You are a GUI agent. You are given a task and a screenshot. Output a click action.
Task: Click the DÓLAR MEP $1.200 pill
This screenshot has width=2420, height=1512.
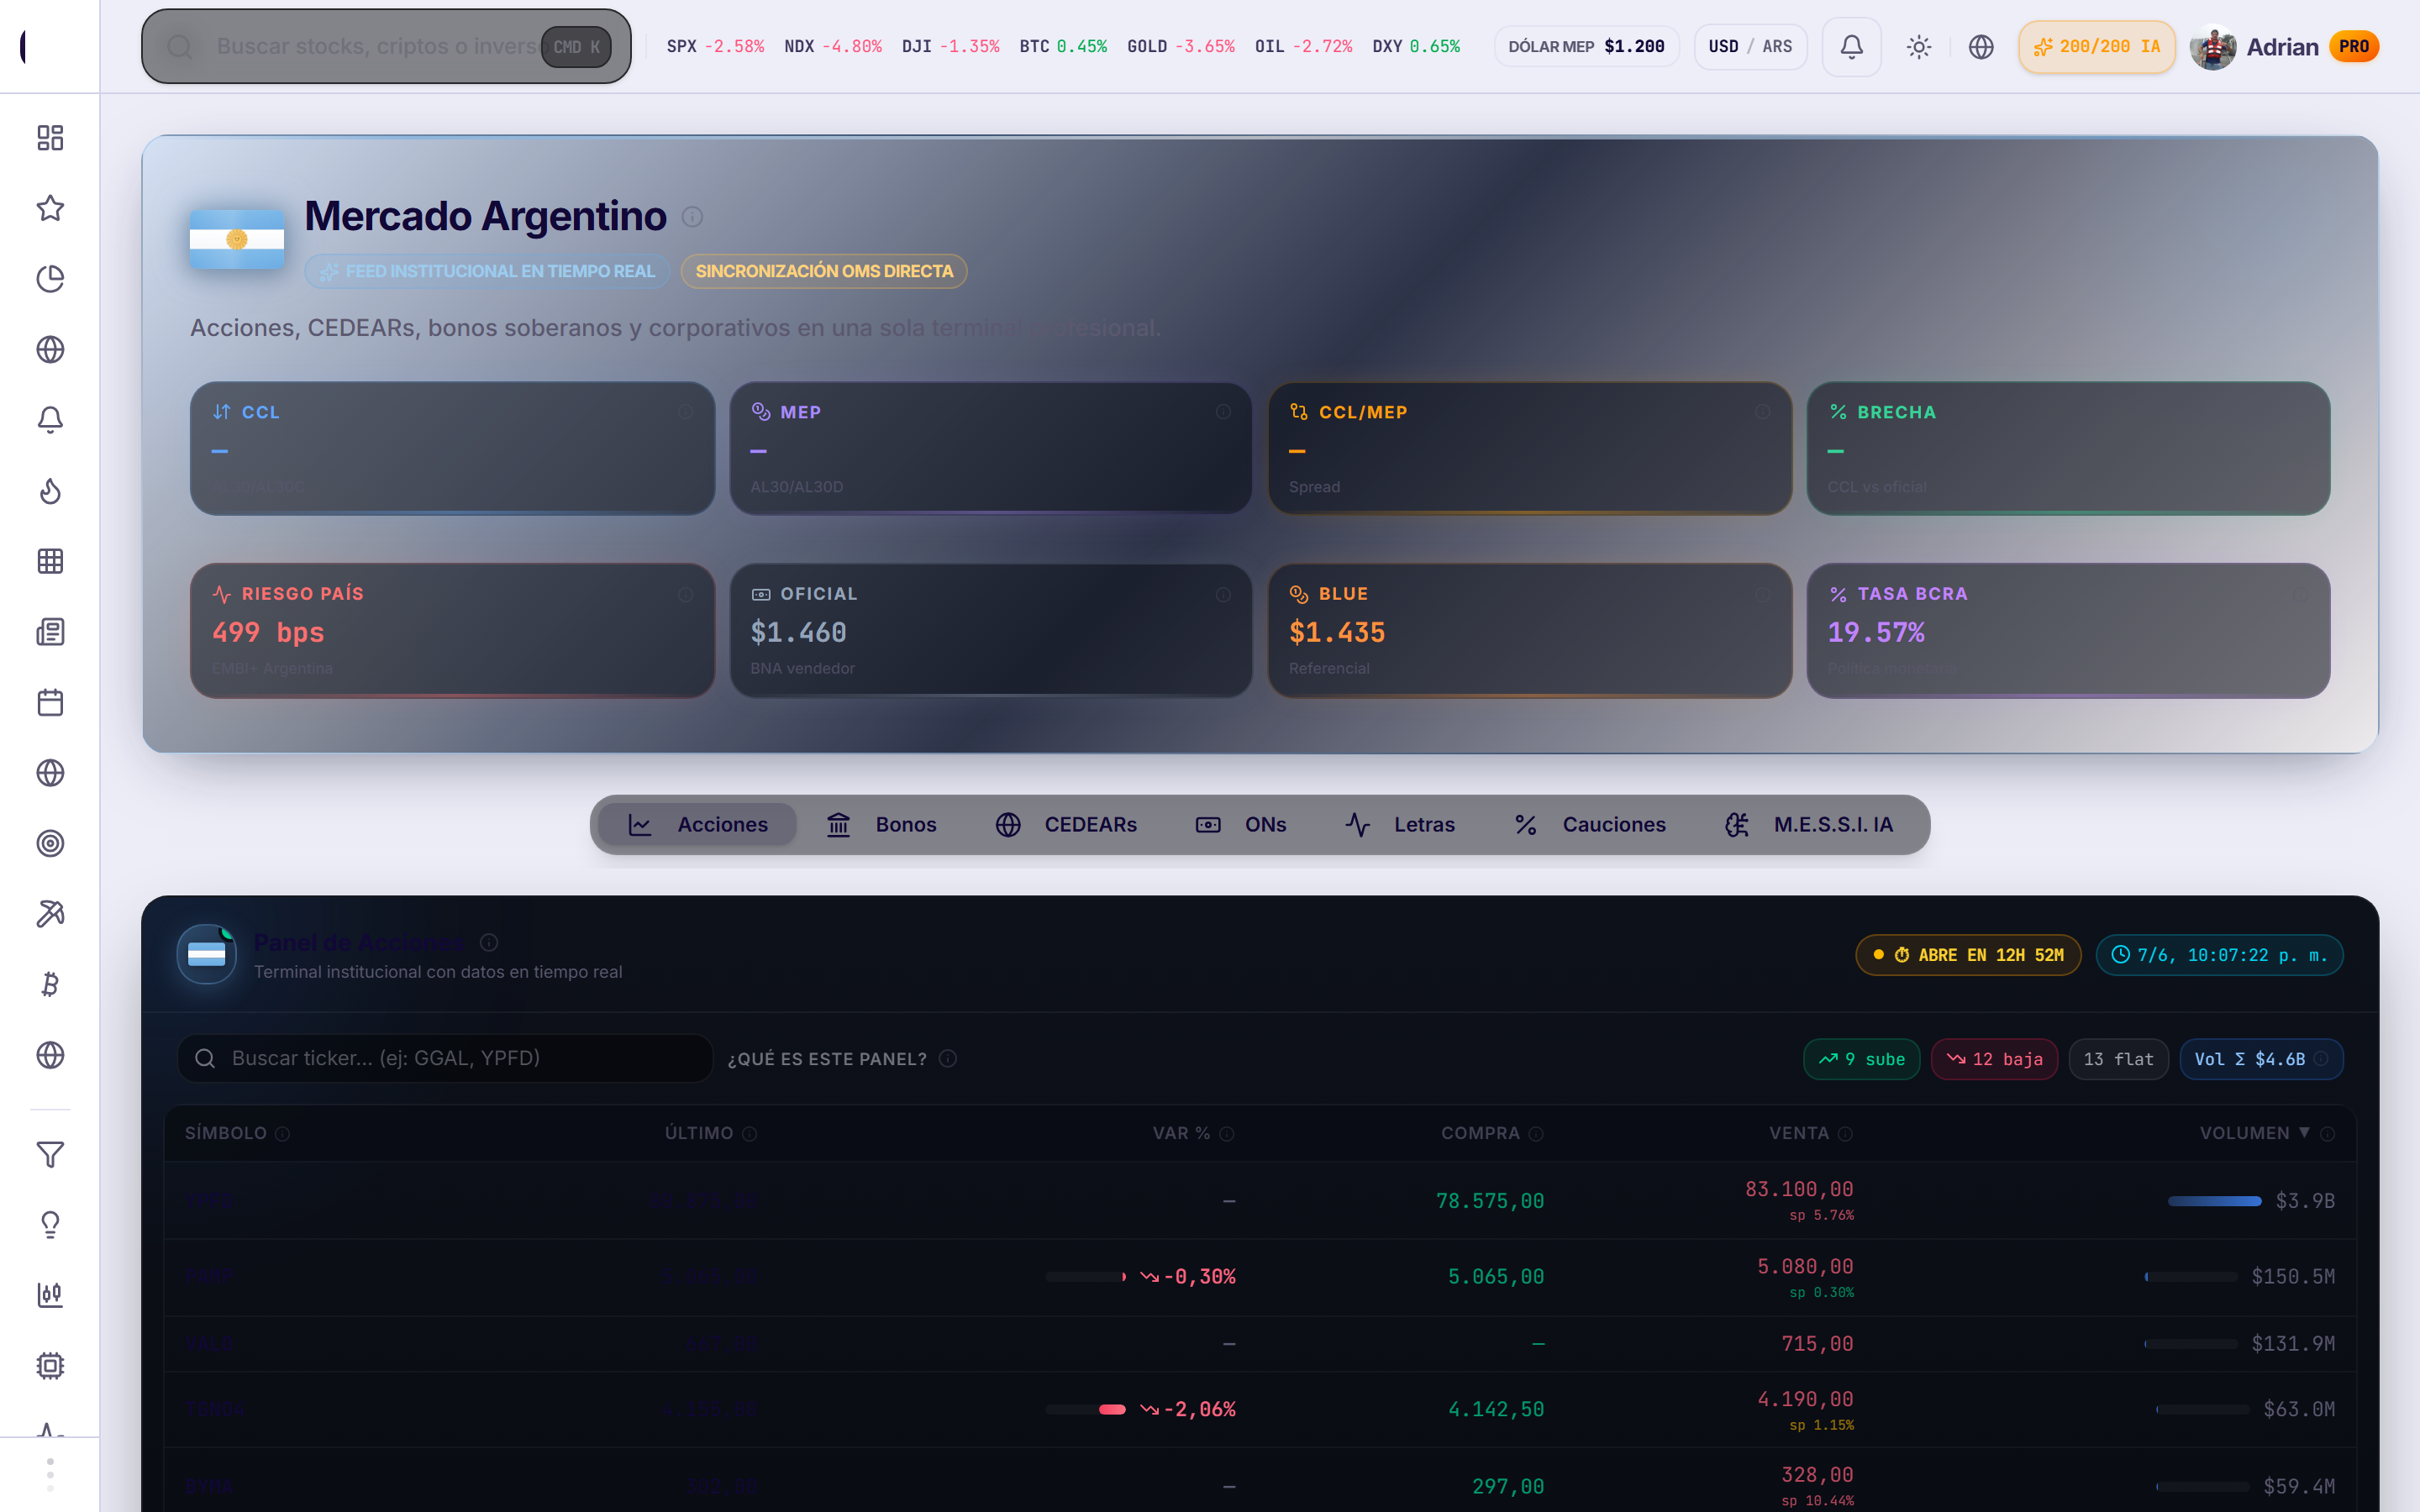click(x=1586, y=47)
